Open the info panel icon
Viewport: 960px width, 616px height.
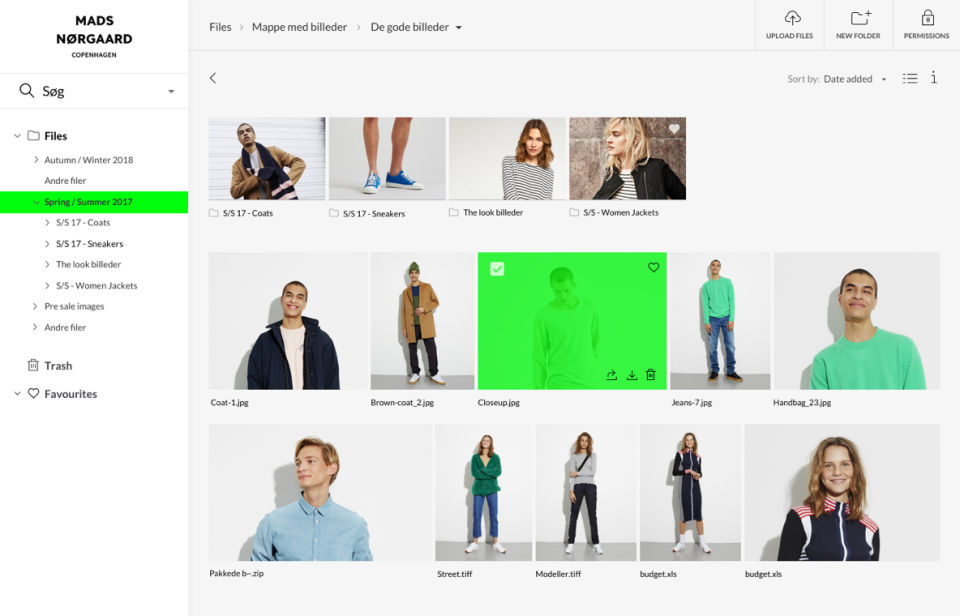[x=934, y=77]
